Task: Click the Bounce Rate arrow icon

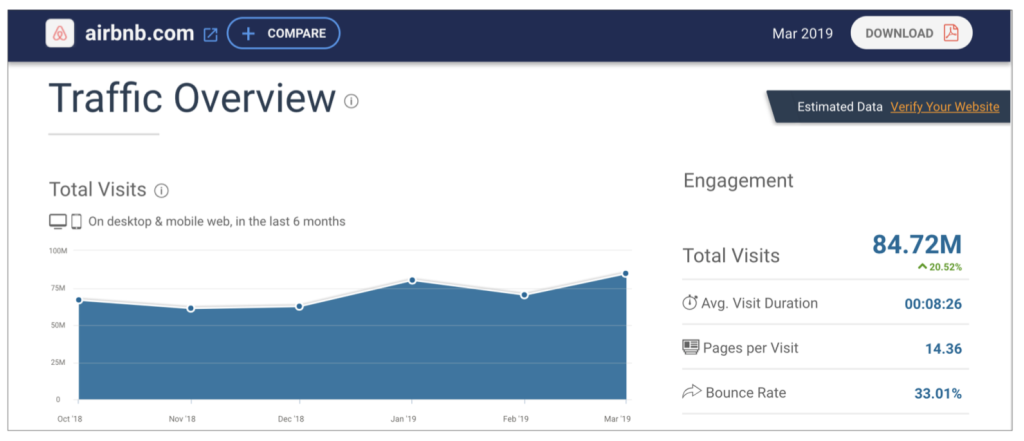Action: (x=691, y=393)
